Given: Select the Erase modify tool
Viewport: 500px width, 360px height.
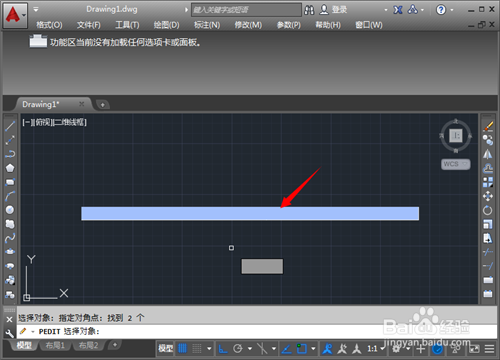Looking at the screenshot, I should click(488, 126).
